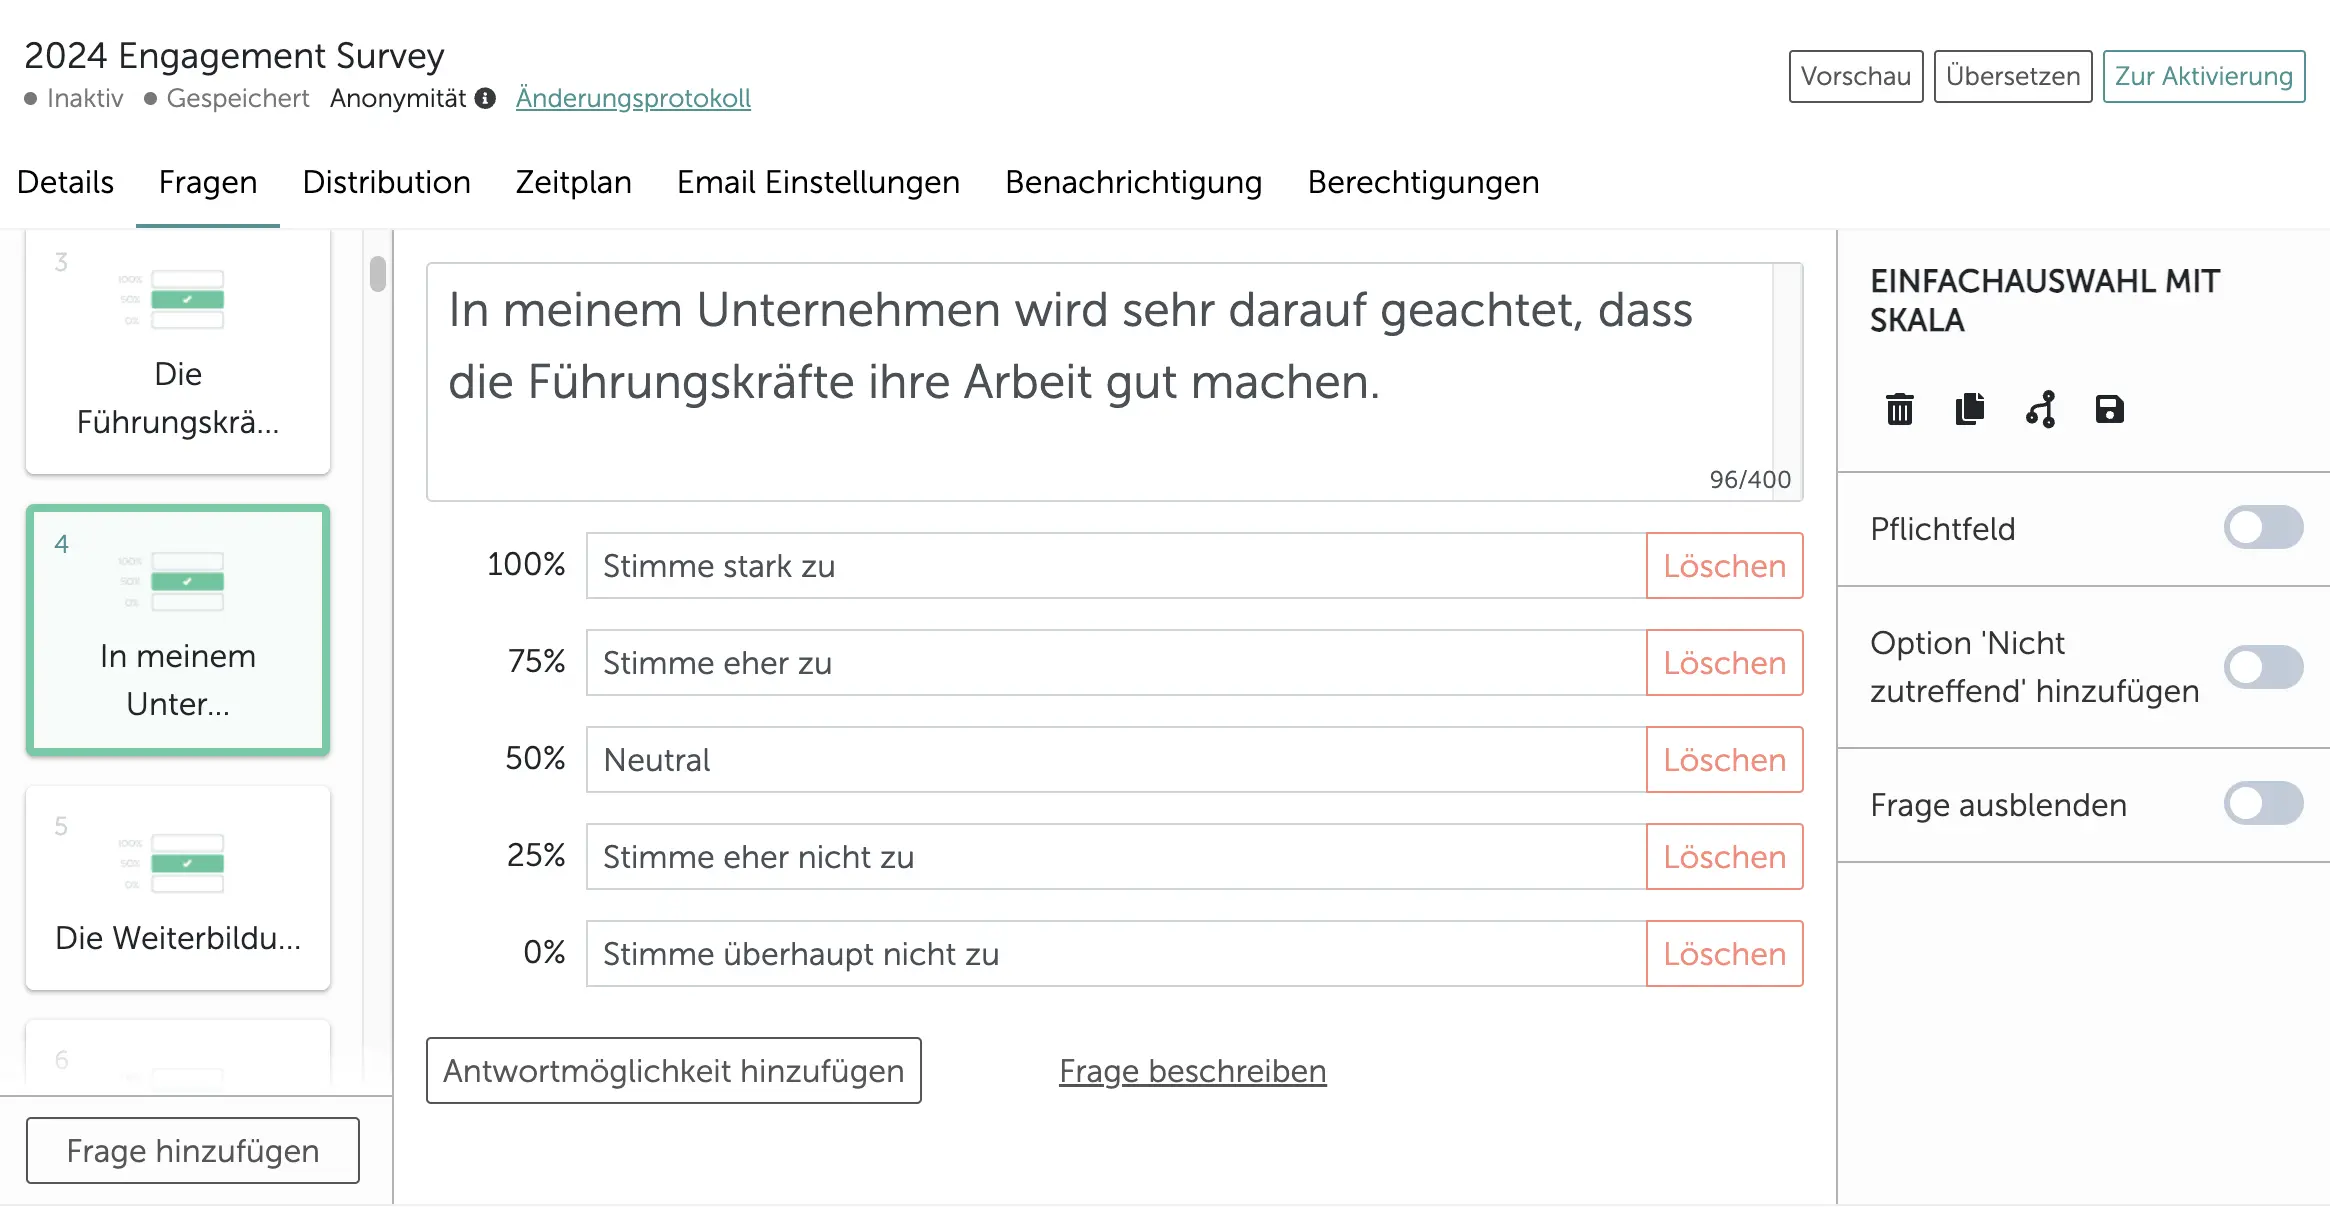Select question 3 thumbnail 'Die Führungskrä...'
This screenshot has width=2330, height=1232.
coord(178,352)
